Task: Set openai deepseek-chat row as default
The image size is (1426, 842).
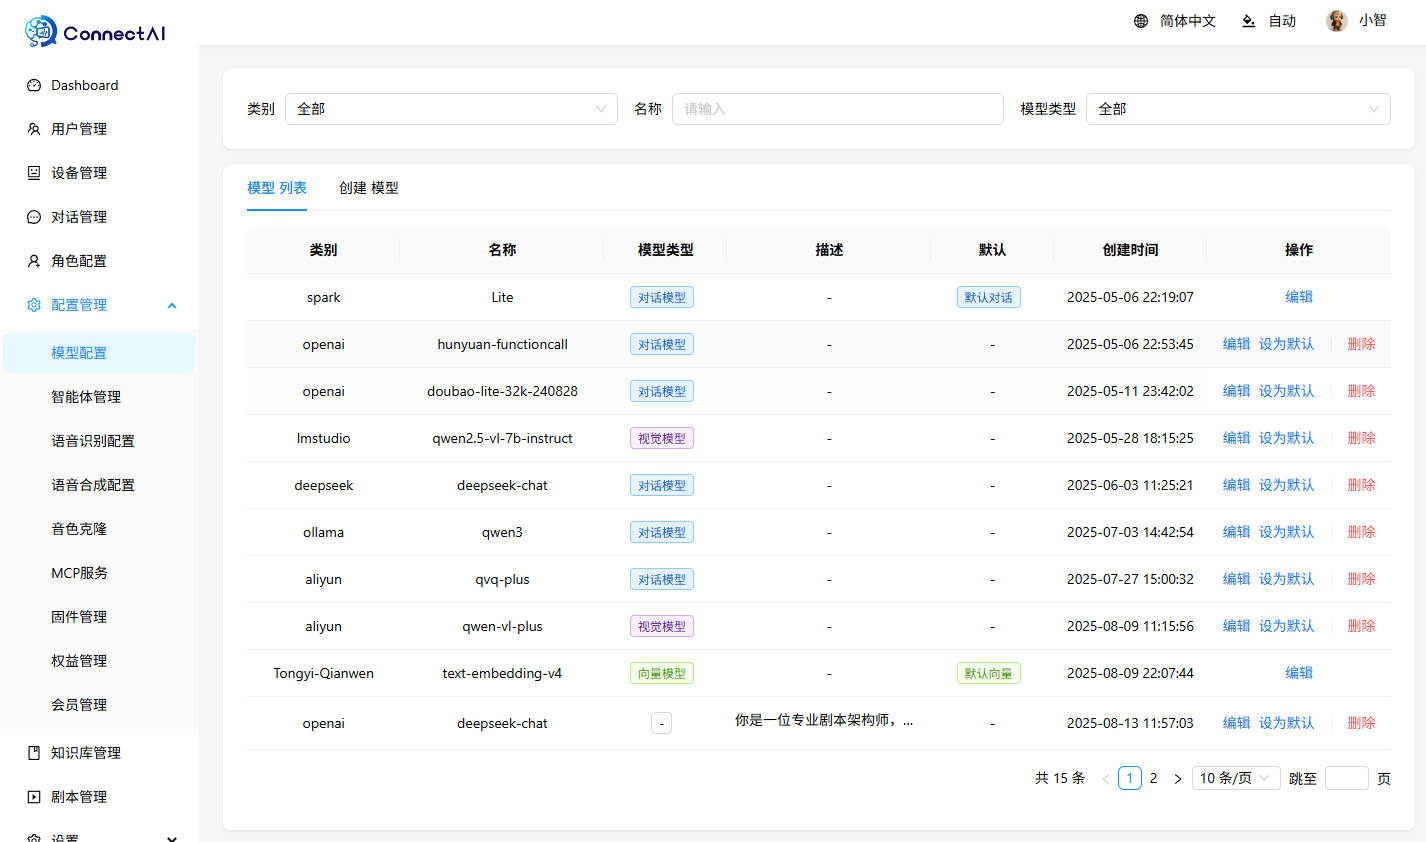Action: [1286, 723]
